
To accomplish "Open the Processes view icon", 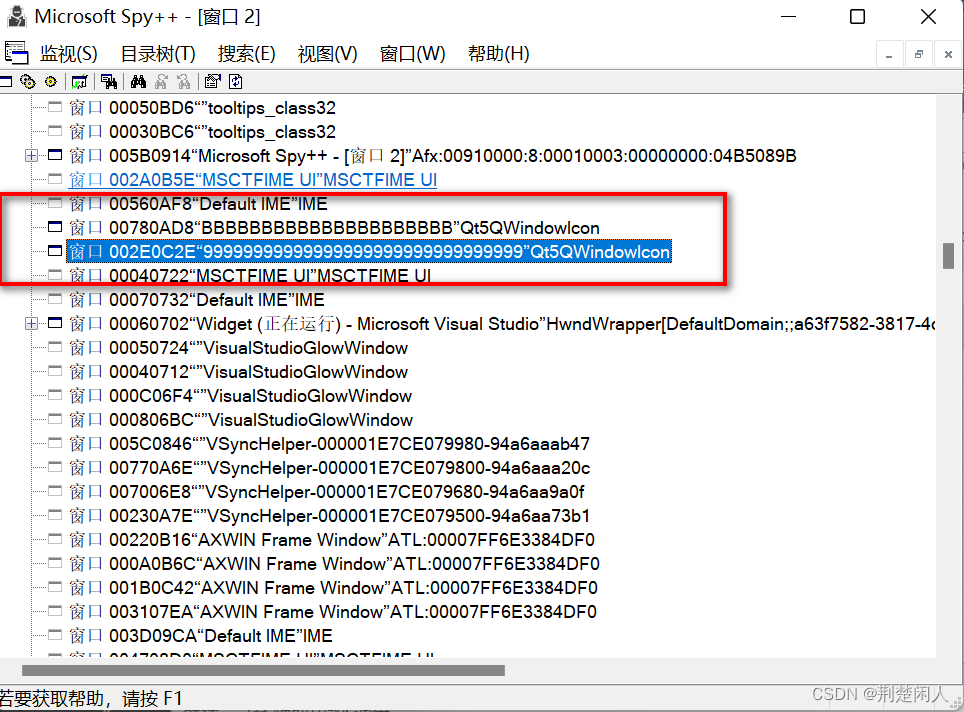I will (x=27, y=81).
